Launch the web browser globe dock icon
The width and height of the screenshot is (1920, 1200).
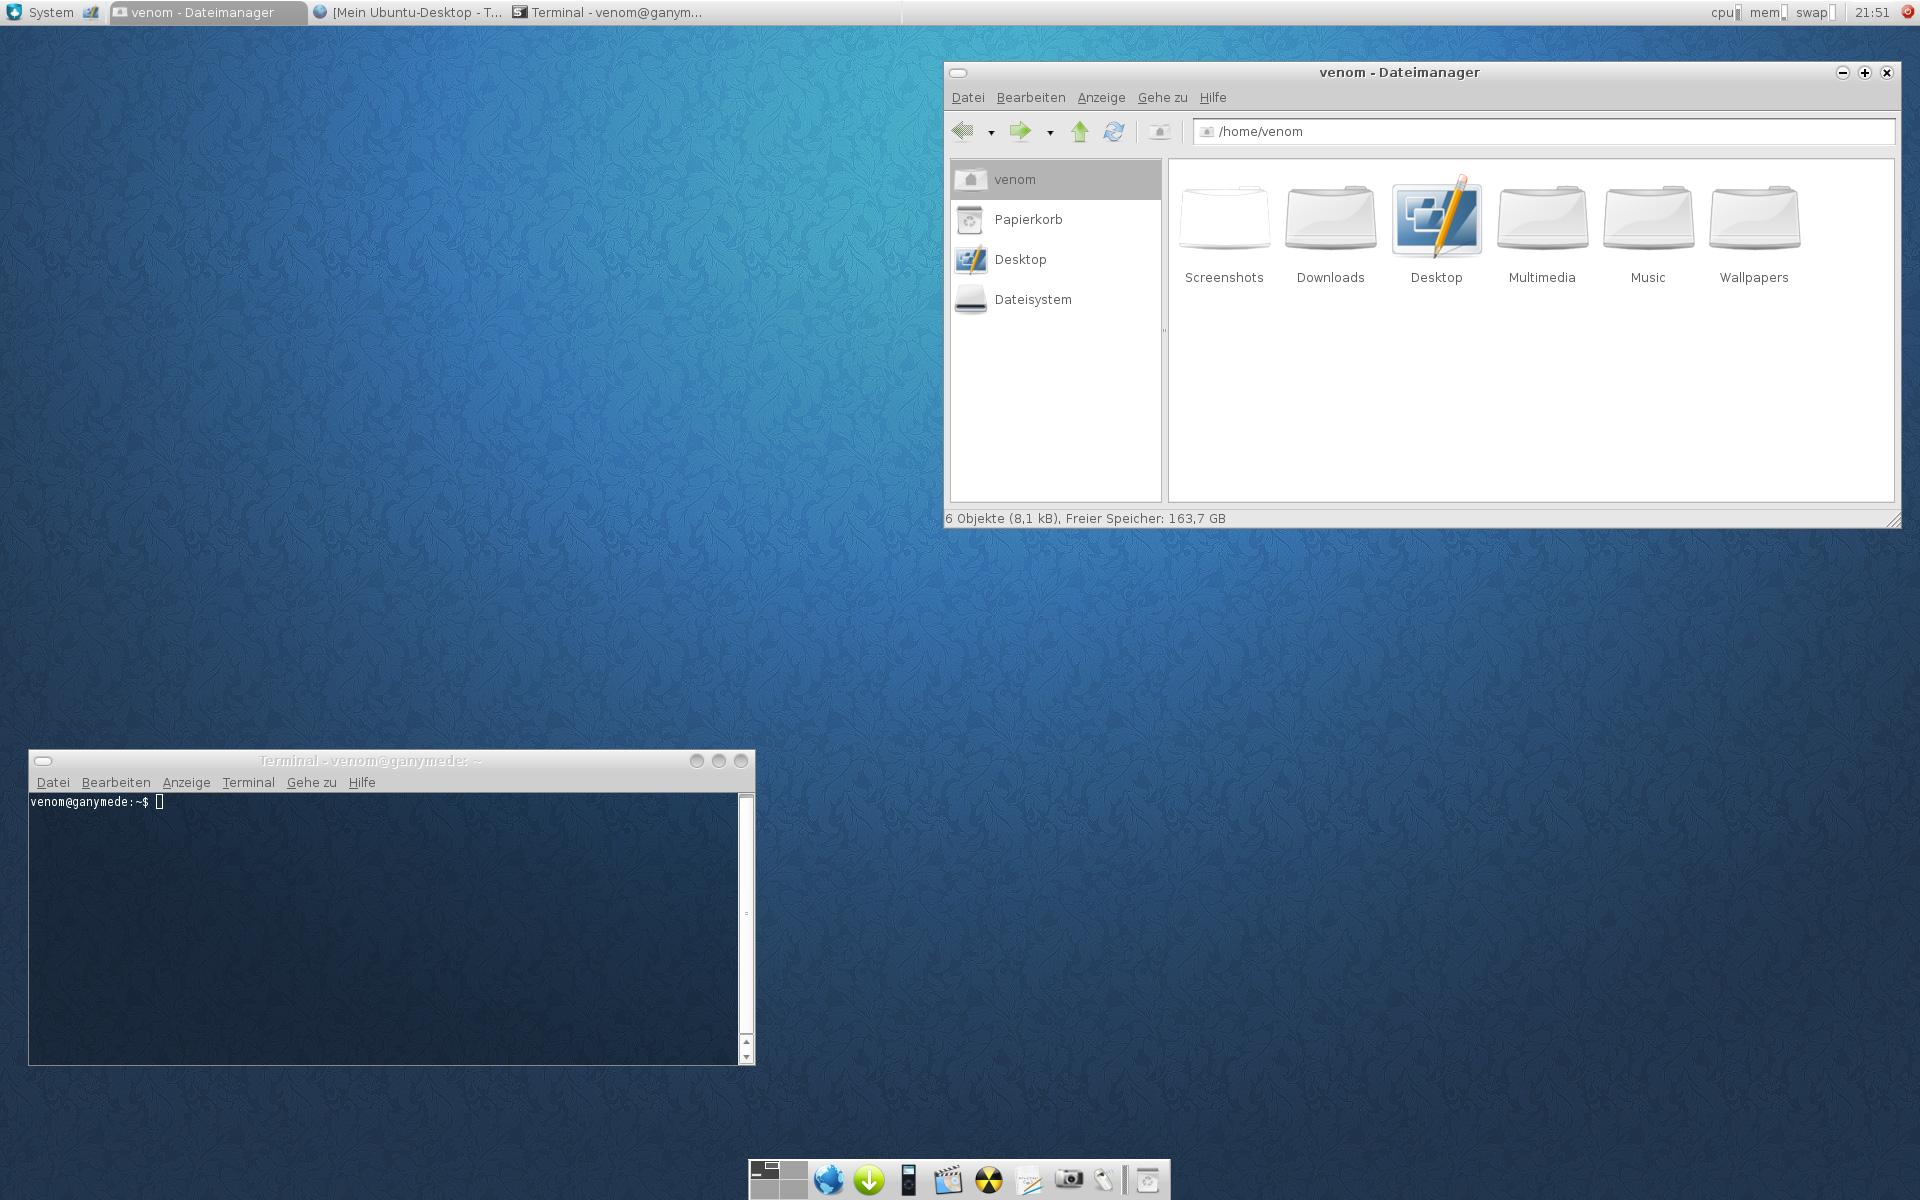tap(828, 1180)
